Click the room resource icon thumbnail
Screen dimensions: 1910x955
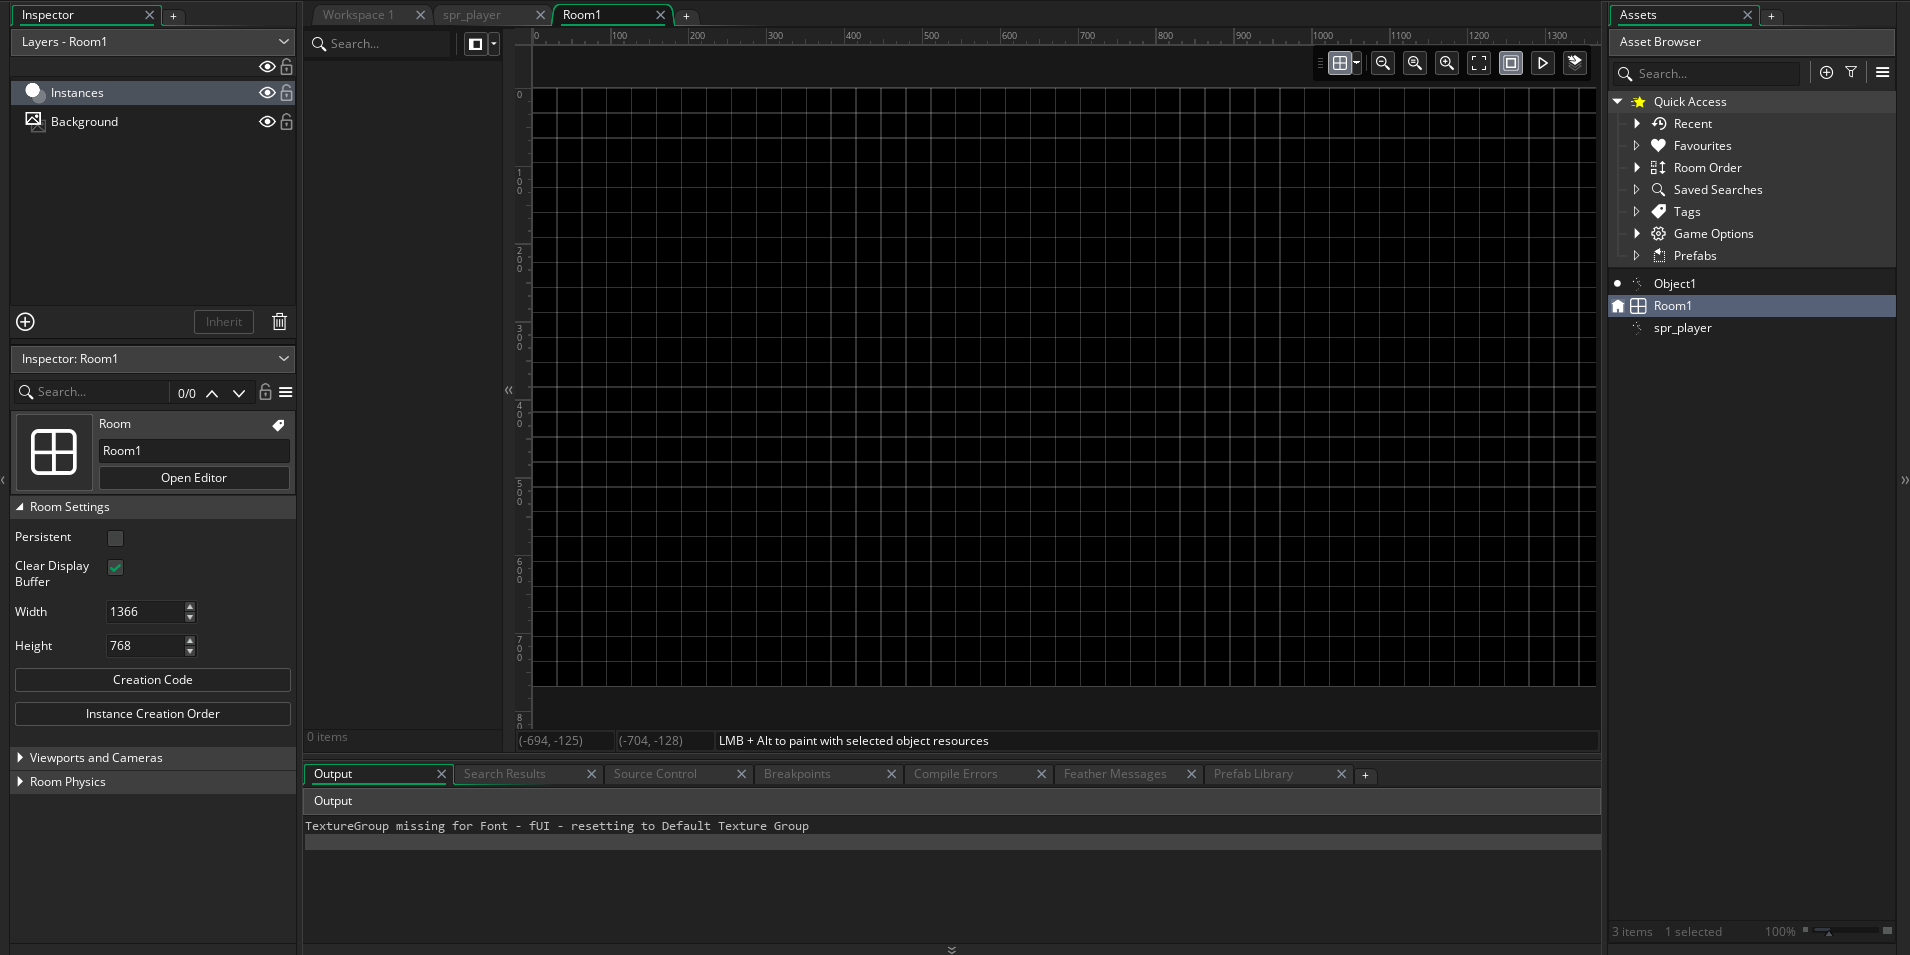coord(54,452)
